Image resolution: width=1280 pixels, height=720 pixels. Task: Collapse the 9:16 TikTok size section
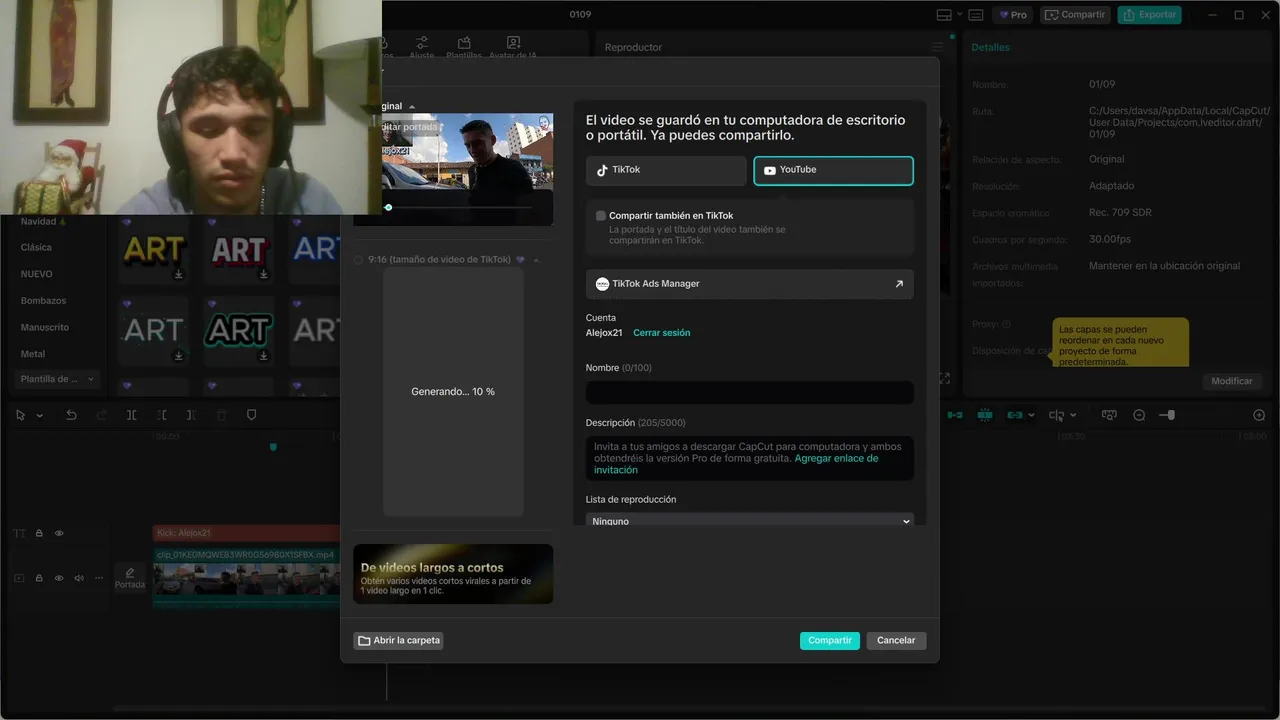[536, 260]
